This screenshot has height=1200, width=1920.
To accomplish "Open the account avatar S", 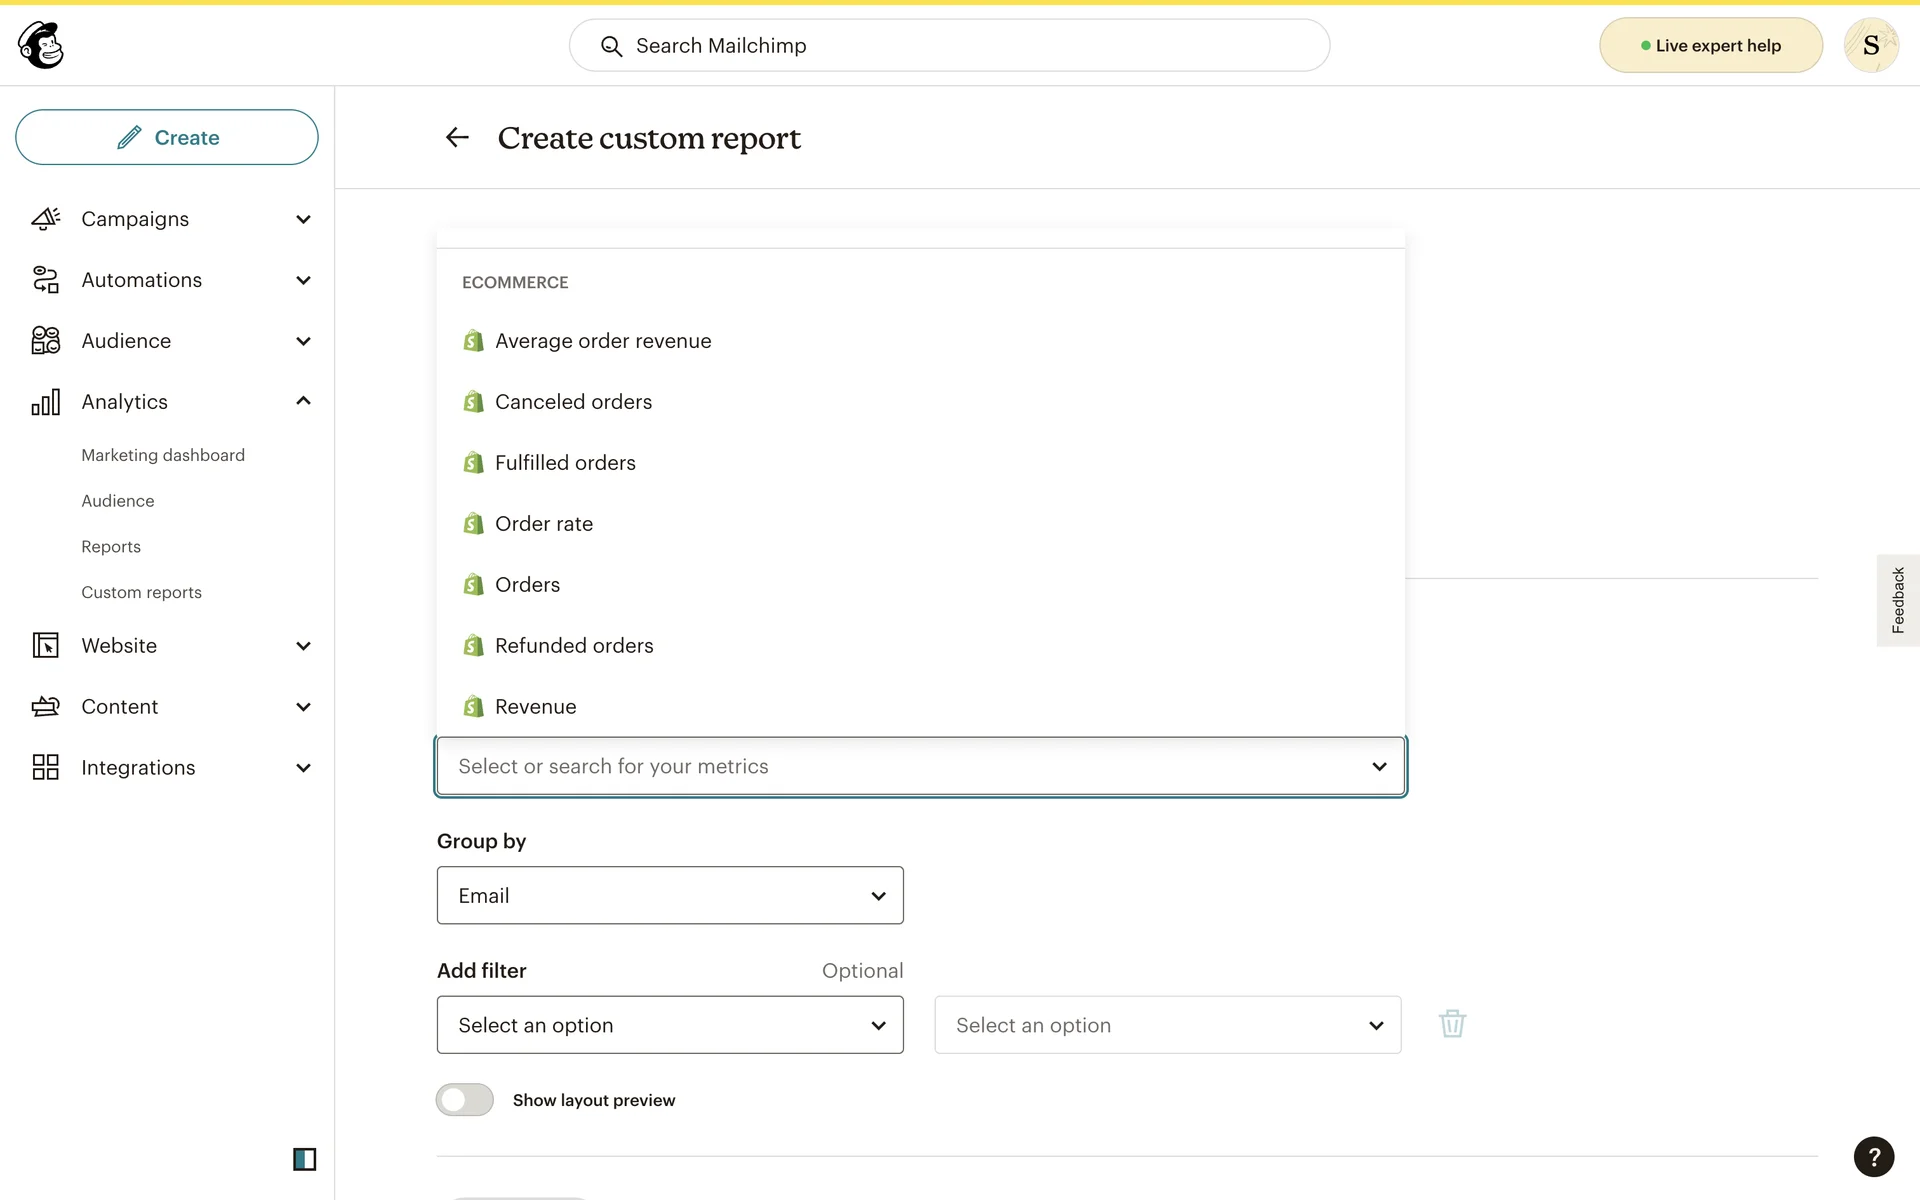I will point(1870,45).
